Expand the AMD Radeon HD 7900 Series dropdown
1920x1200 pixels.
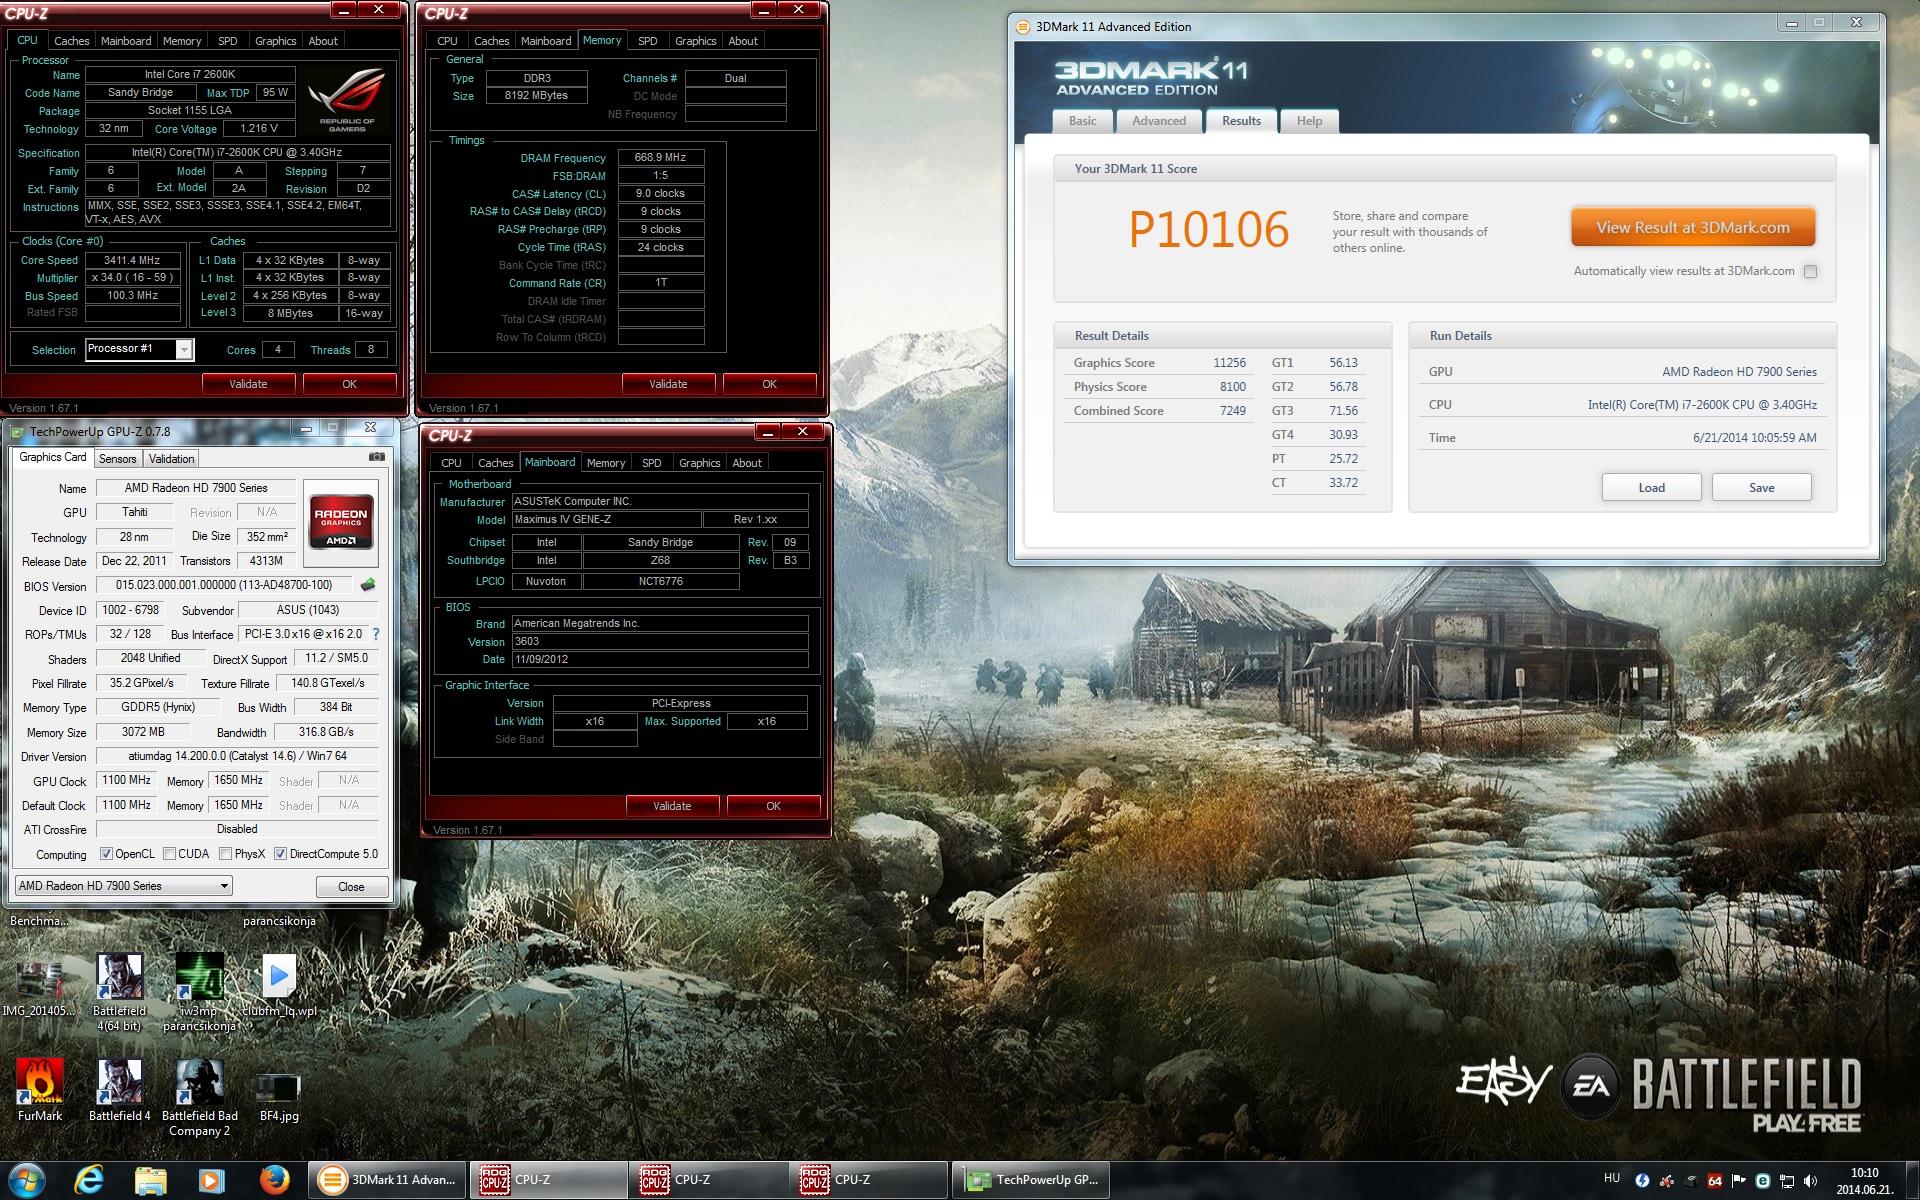click(x=224, y=886)
